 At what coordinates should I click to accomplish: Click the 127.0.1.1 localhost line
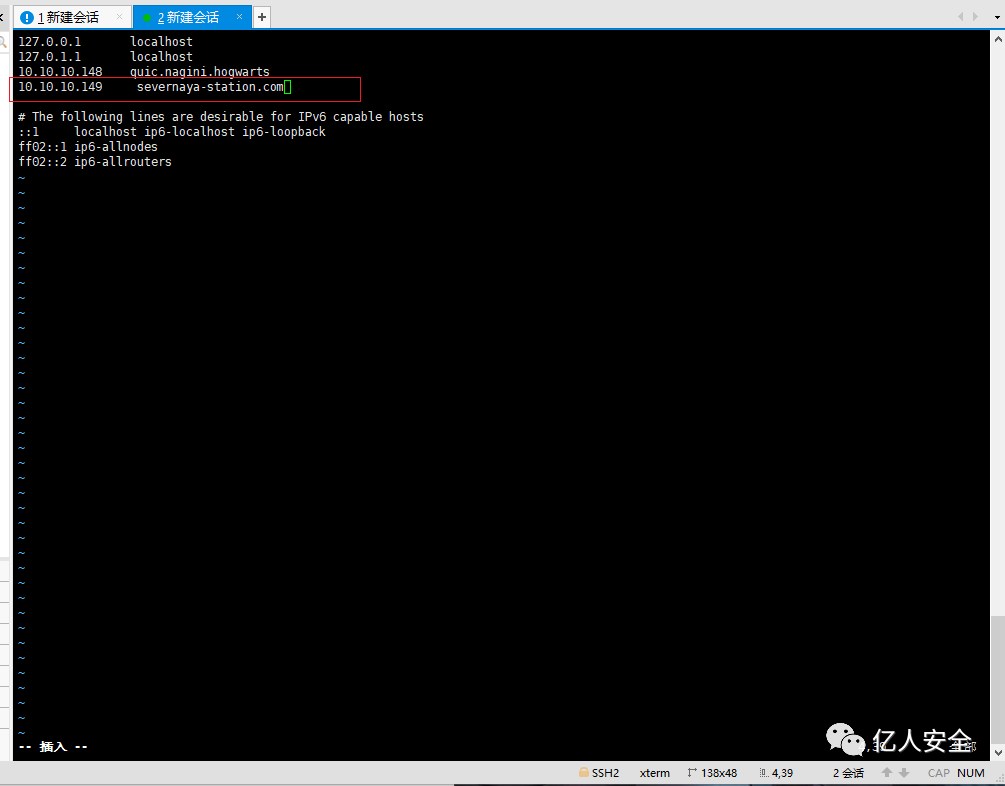pos(105,56)
